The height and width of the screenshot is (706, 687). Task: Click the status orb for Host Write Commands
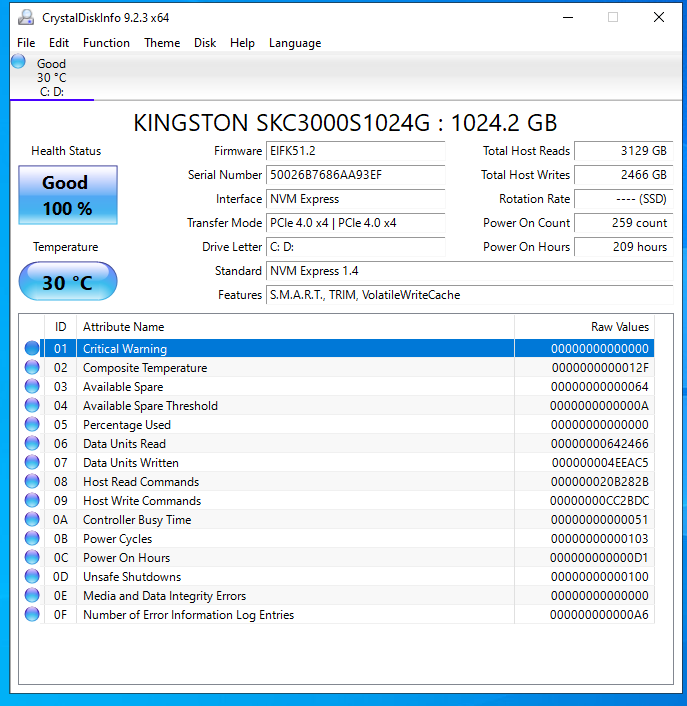[x=32, y=500]
